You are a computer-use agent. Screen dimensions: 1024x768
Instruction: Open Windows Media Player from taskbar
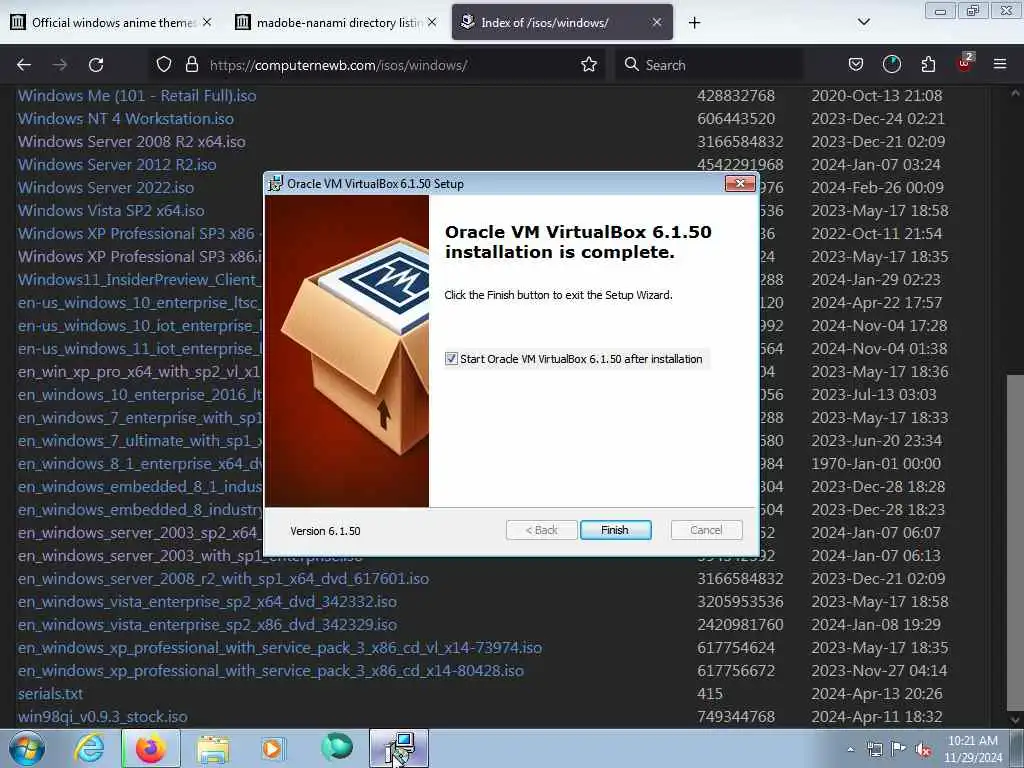(x=274, y=748)
